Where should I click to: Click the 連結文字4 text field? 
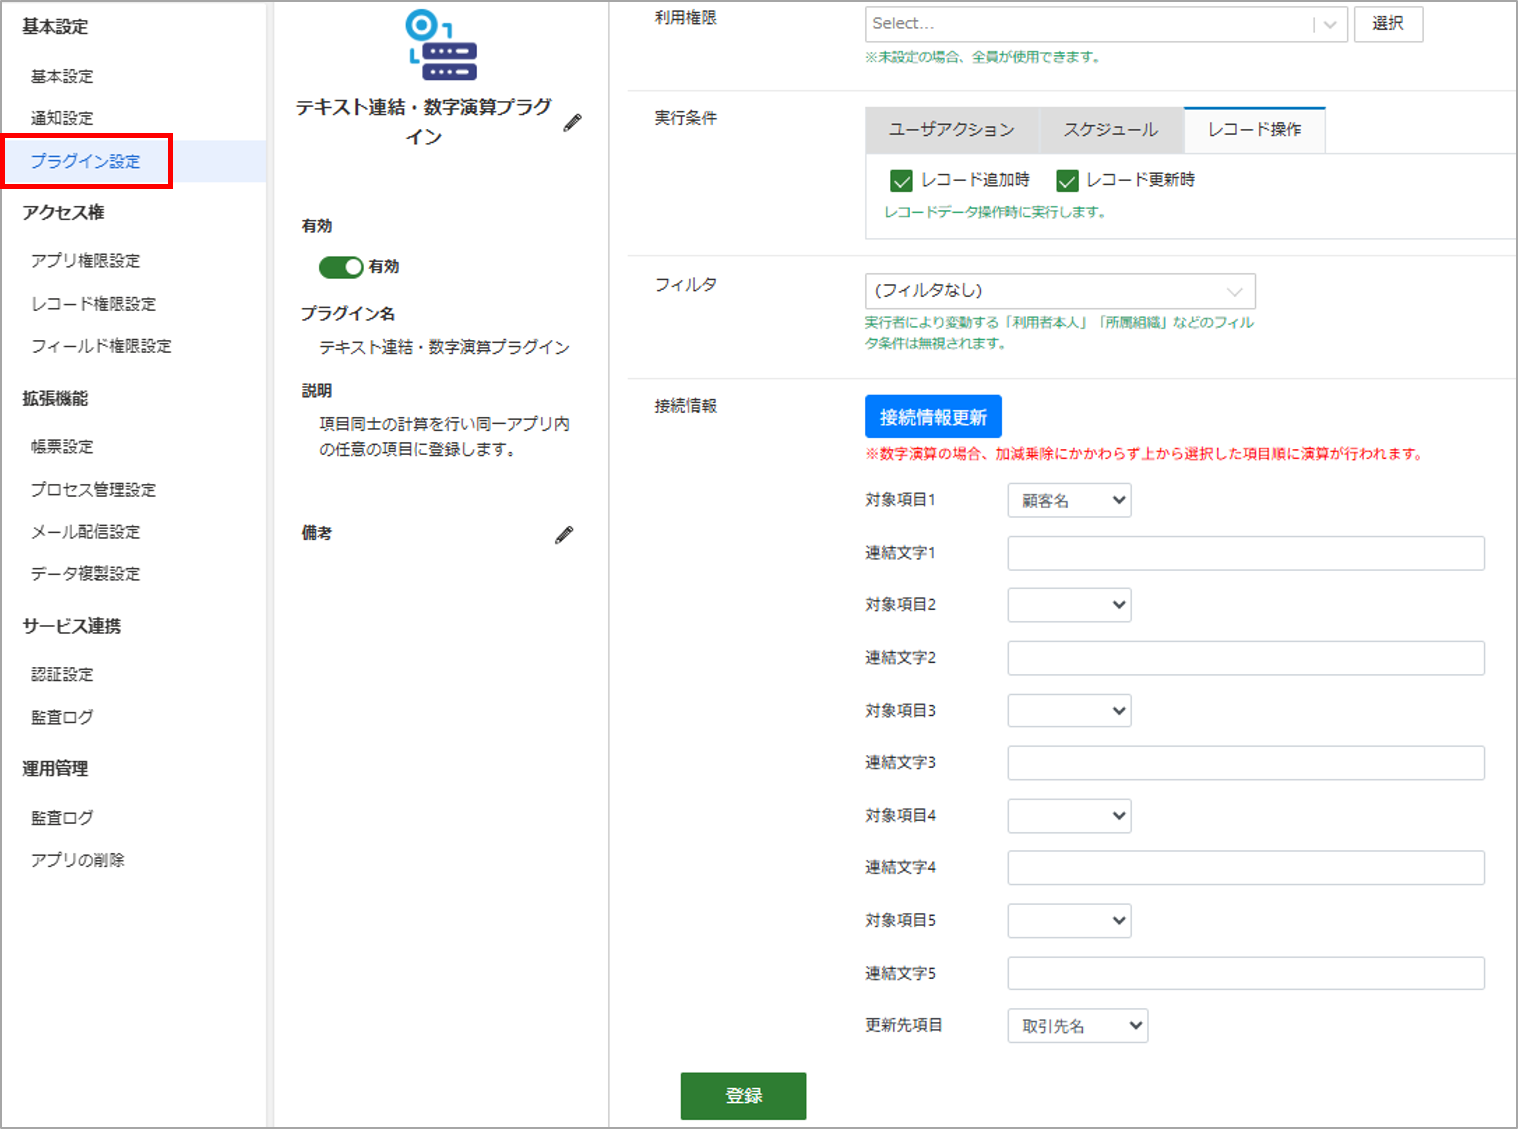click(x=1246, y=868)
